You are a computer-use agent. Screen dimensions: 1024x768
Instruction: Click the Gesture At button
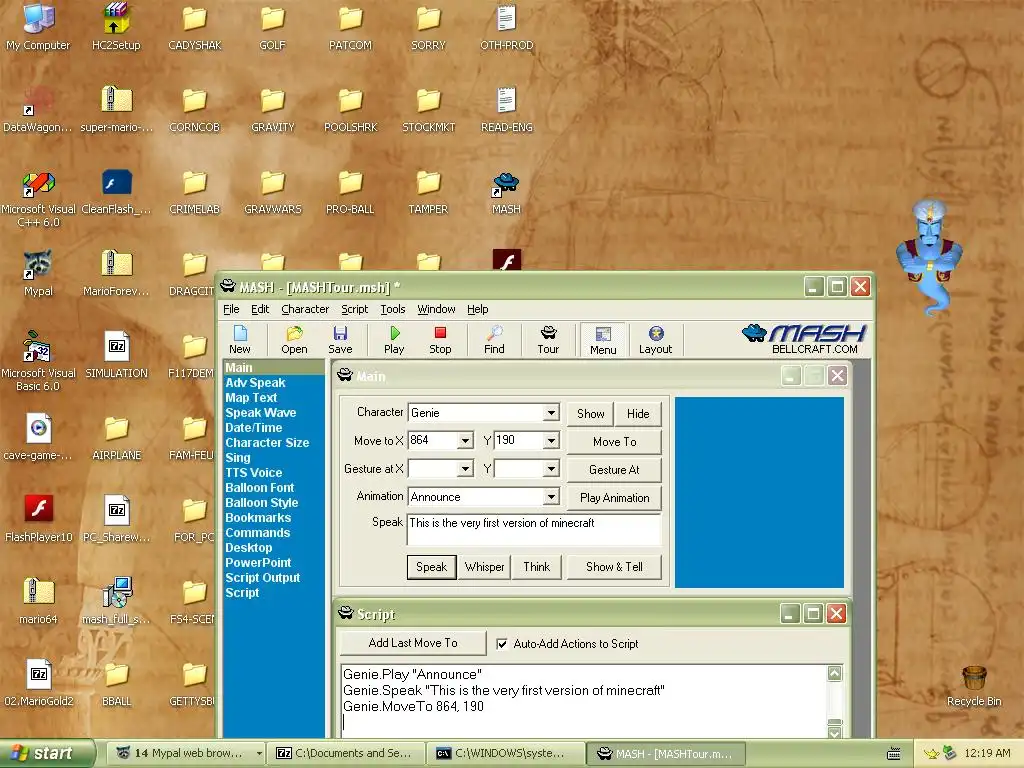pos(614,470)
